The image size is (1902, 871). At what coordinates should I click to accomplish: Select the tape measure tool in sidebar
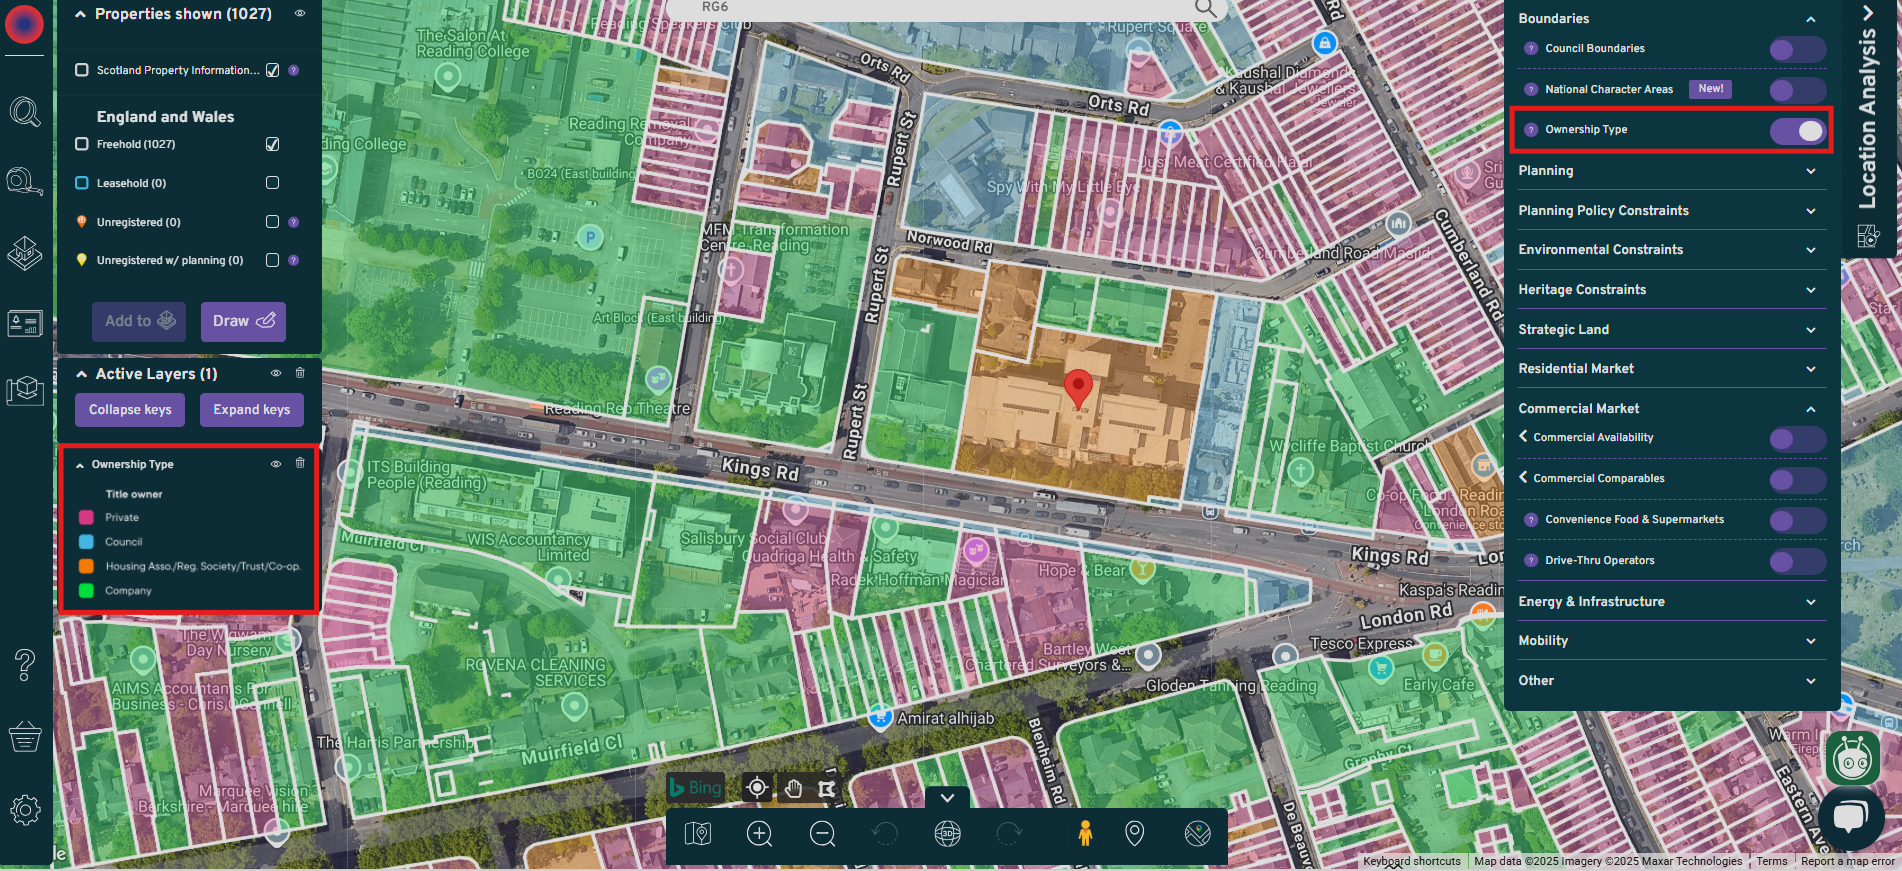[25, 182]
